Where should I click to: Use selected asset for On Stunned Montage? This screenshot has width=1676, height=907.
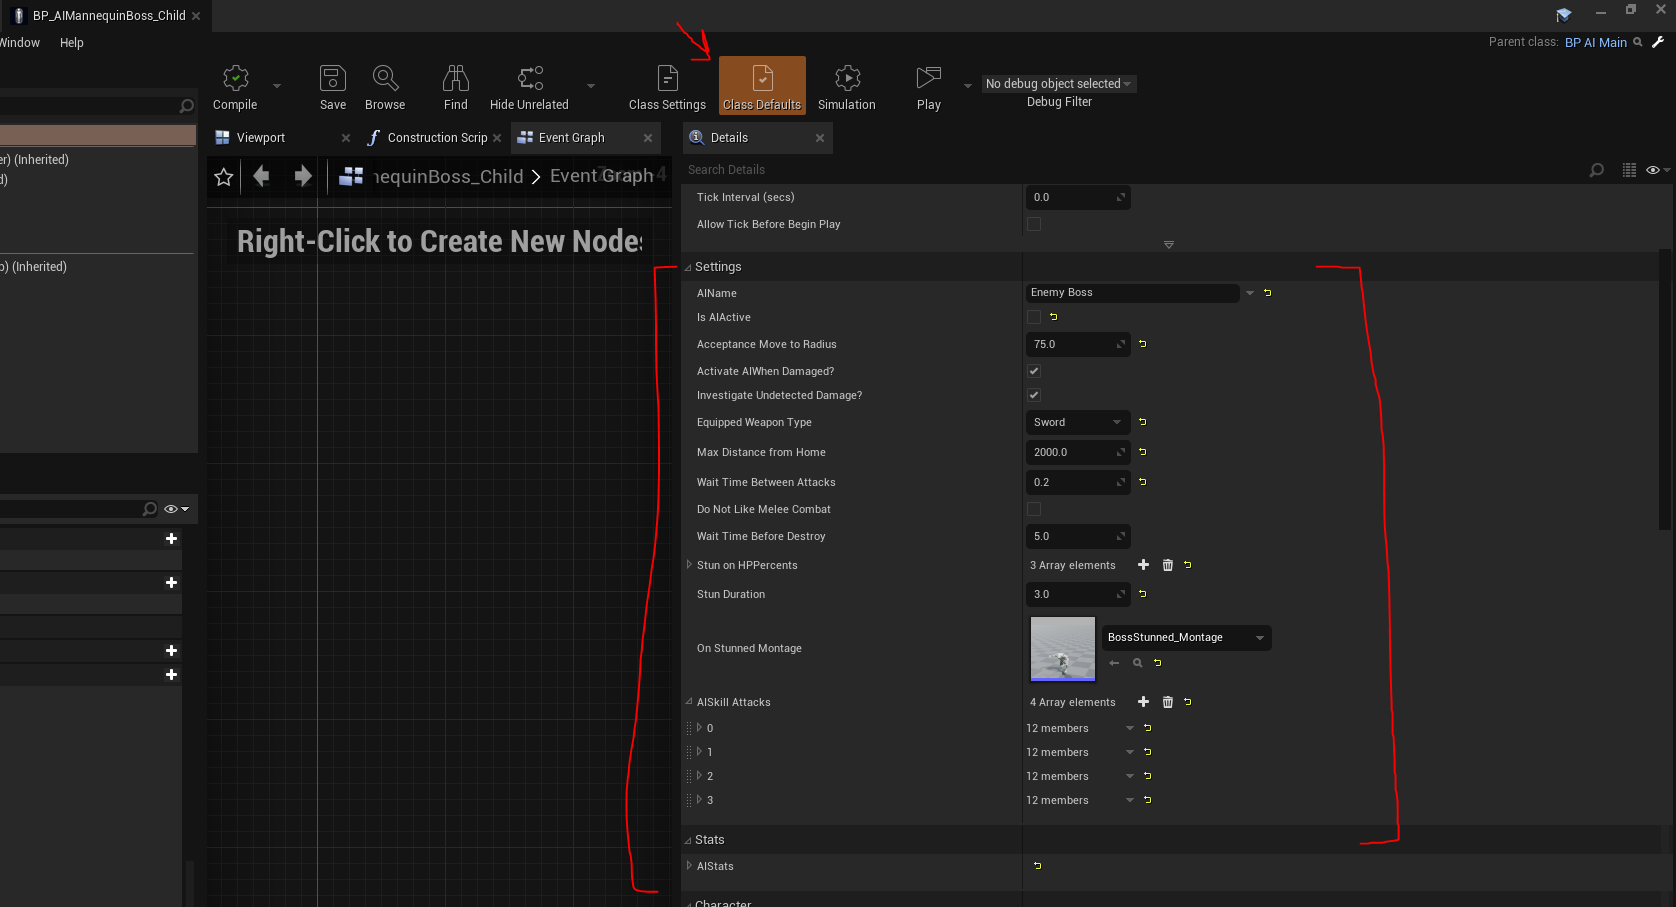point(1114,663)
